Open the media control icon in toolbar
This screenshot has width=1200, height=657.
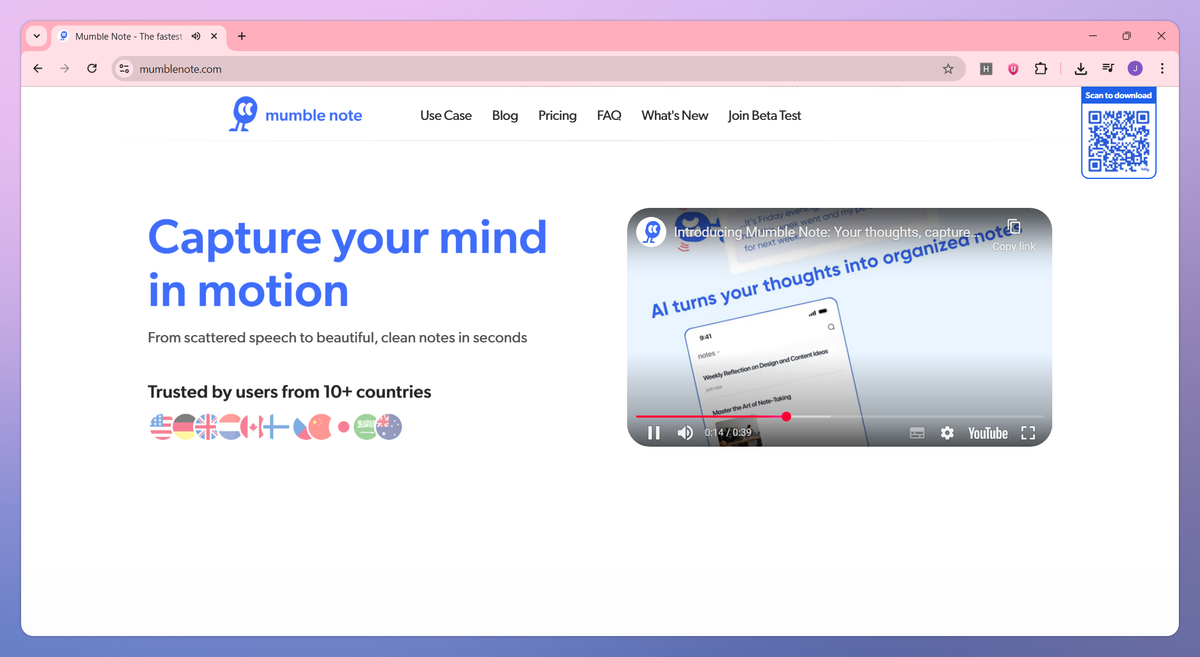click(x=1108, y=69)
